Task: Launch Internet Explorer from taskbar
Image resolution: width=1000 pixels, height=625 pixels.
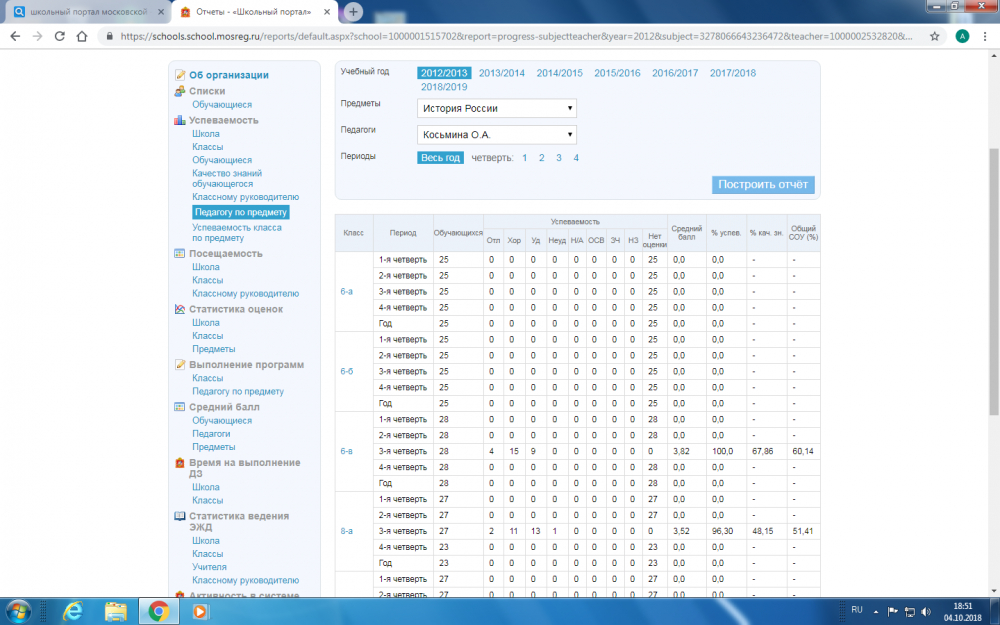Action: coord(73,612)
